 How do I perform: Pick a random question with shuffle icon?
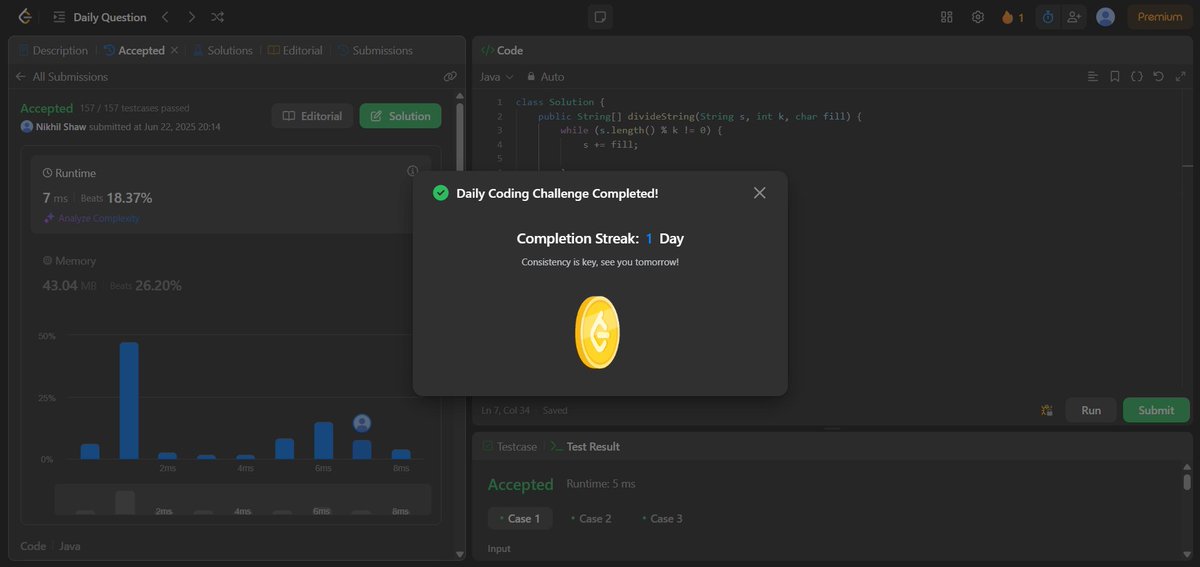click(218, 17)
